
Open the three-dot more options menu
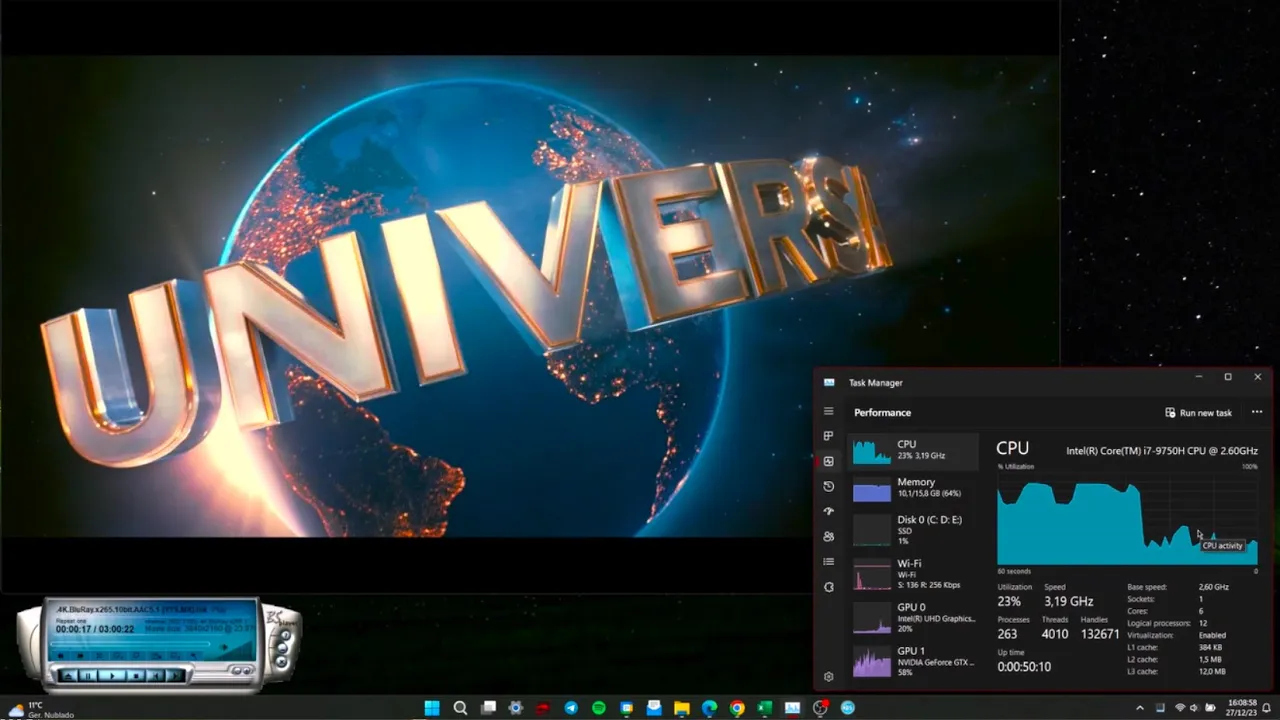[1257, 412]
